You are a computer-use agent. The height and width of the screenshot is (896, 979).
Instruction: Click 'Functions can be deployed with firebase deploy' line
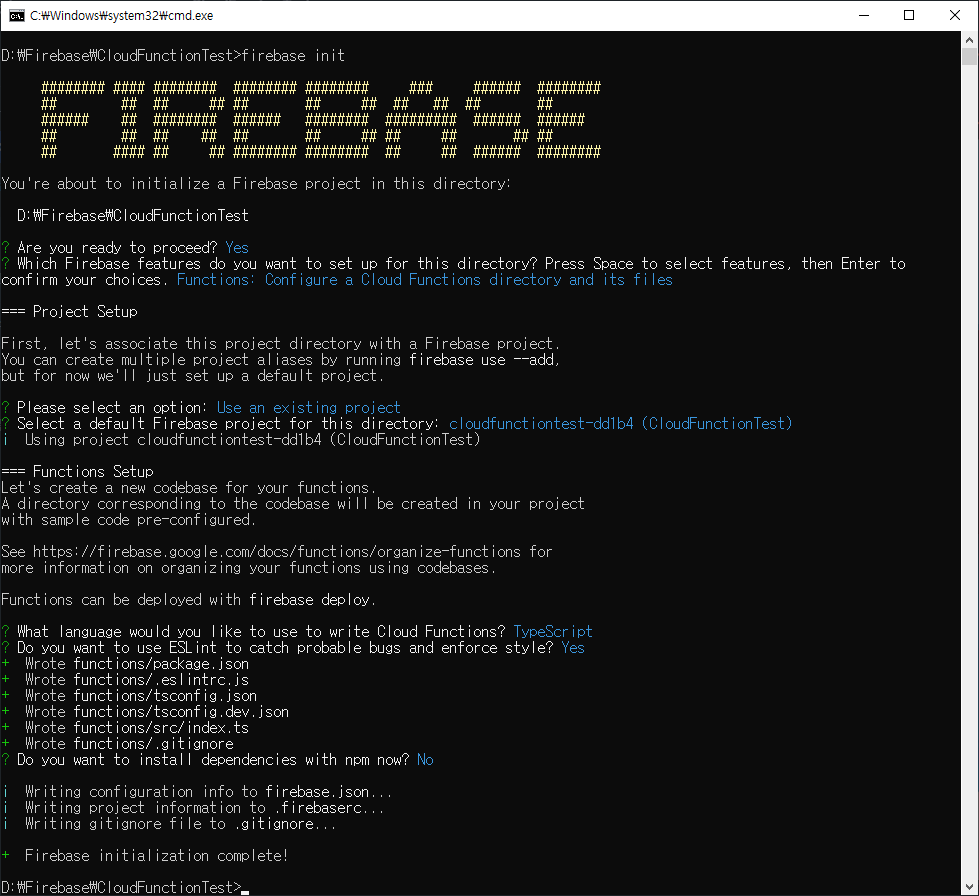click(189, 599)
